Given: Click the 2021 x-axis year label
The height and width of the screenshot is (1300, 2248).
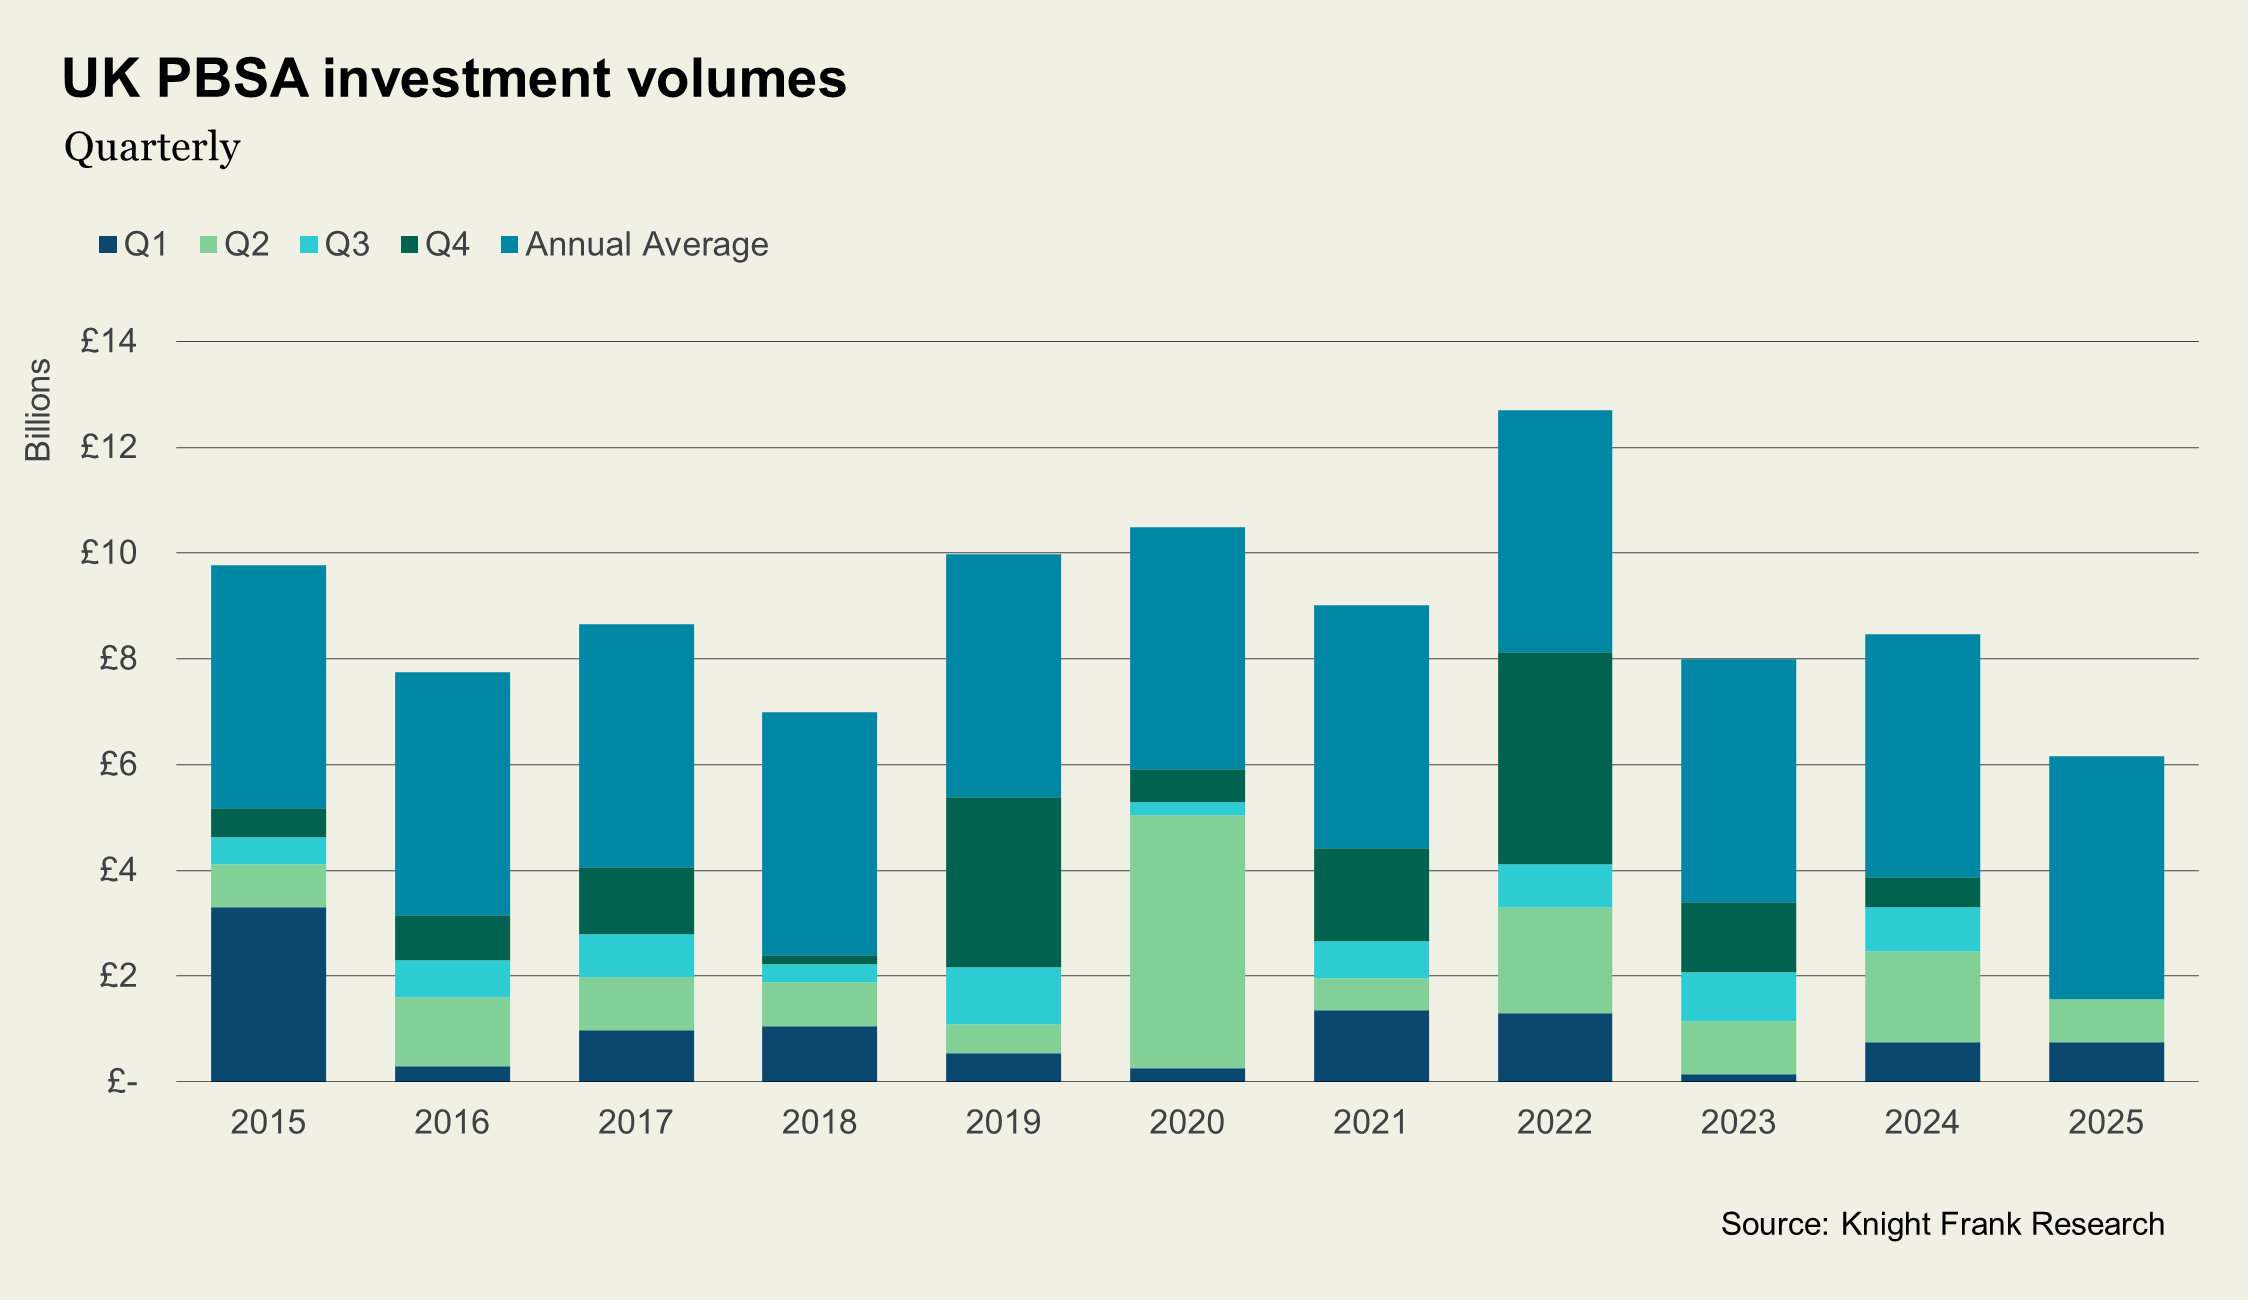Looking at the screenshot, I should pos(1370,1122).
